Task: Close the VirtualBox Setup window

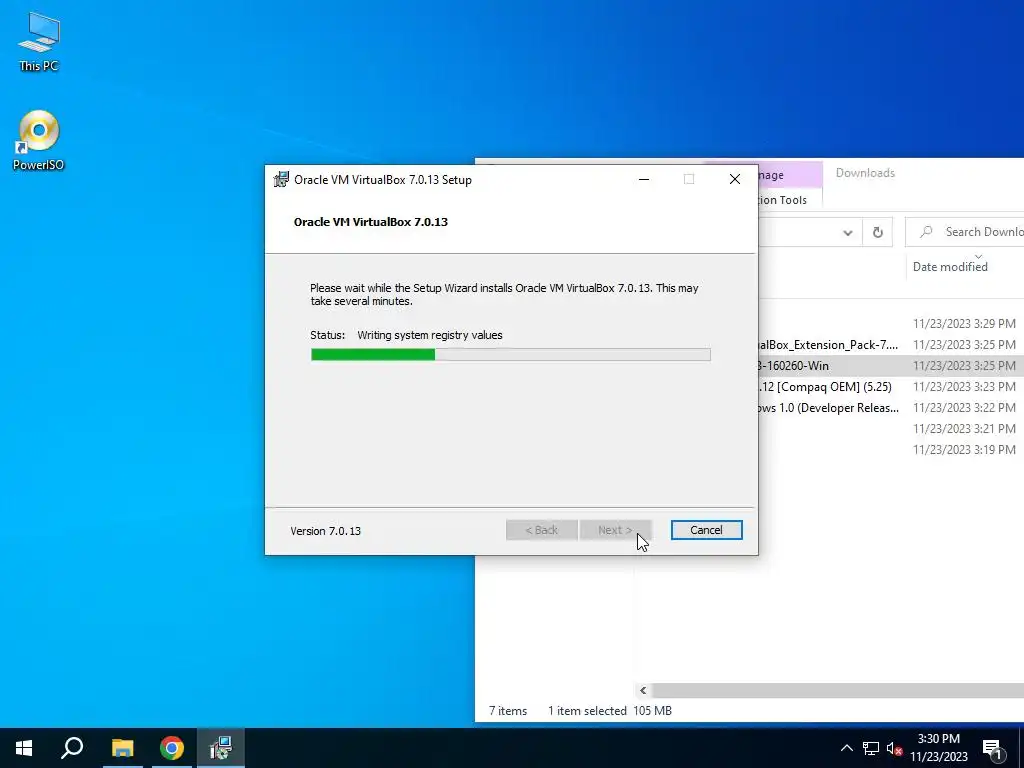Action: (x=735, y=180)
